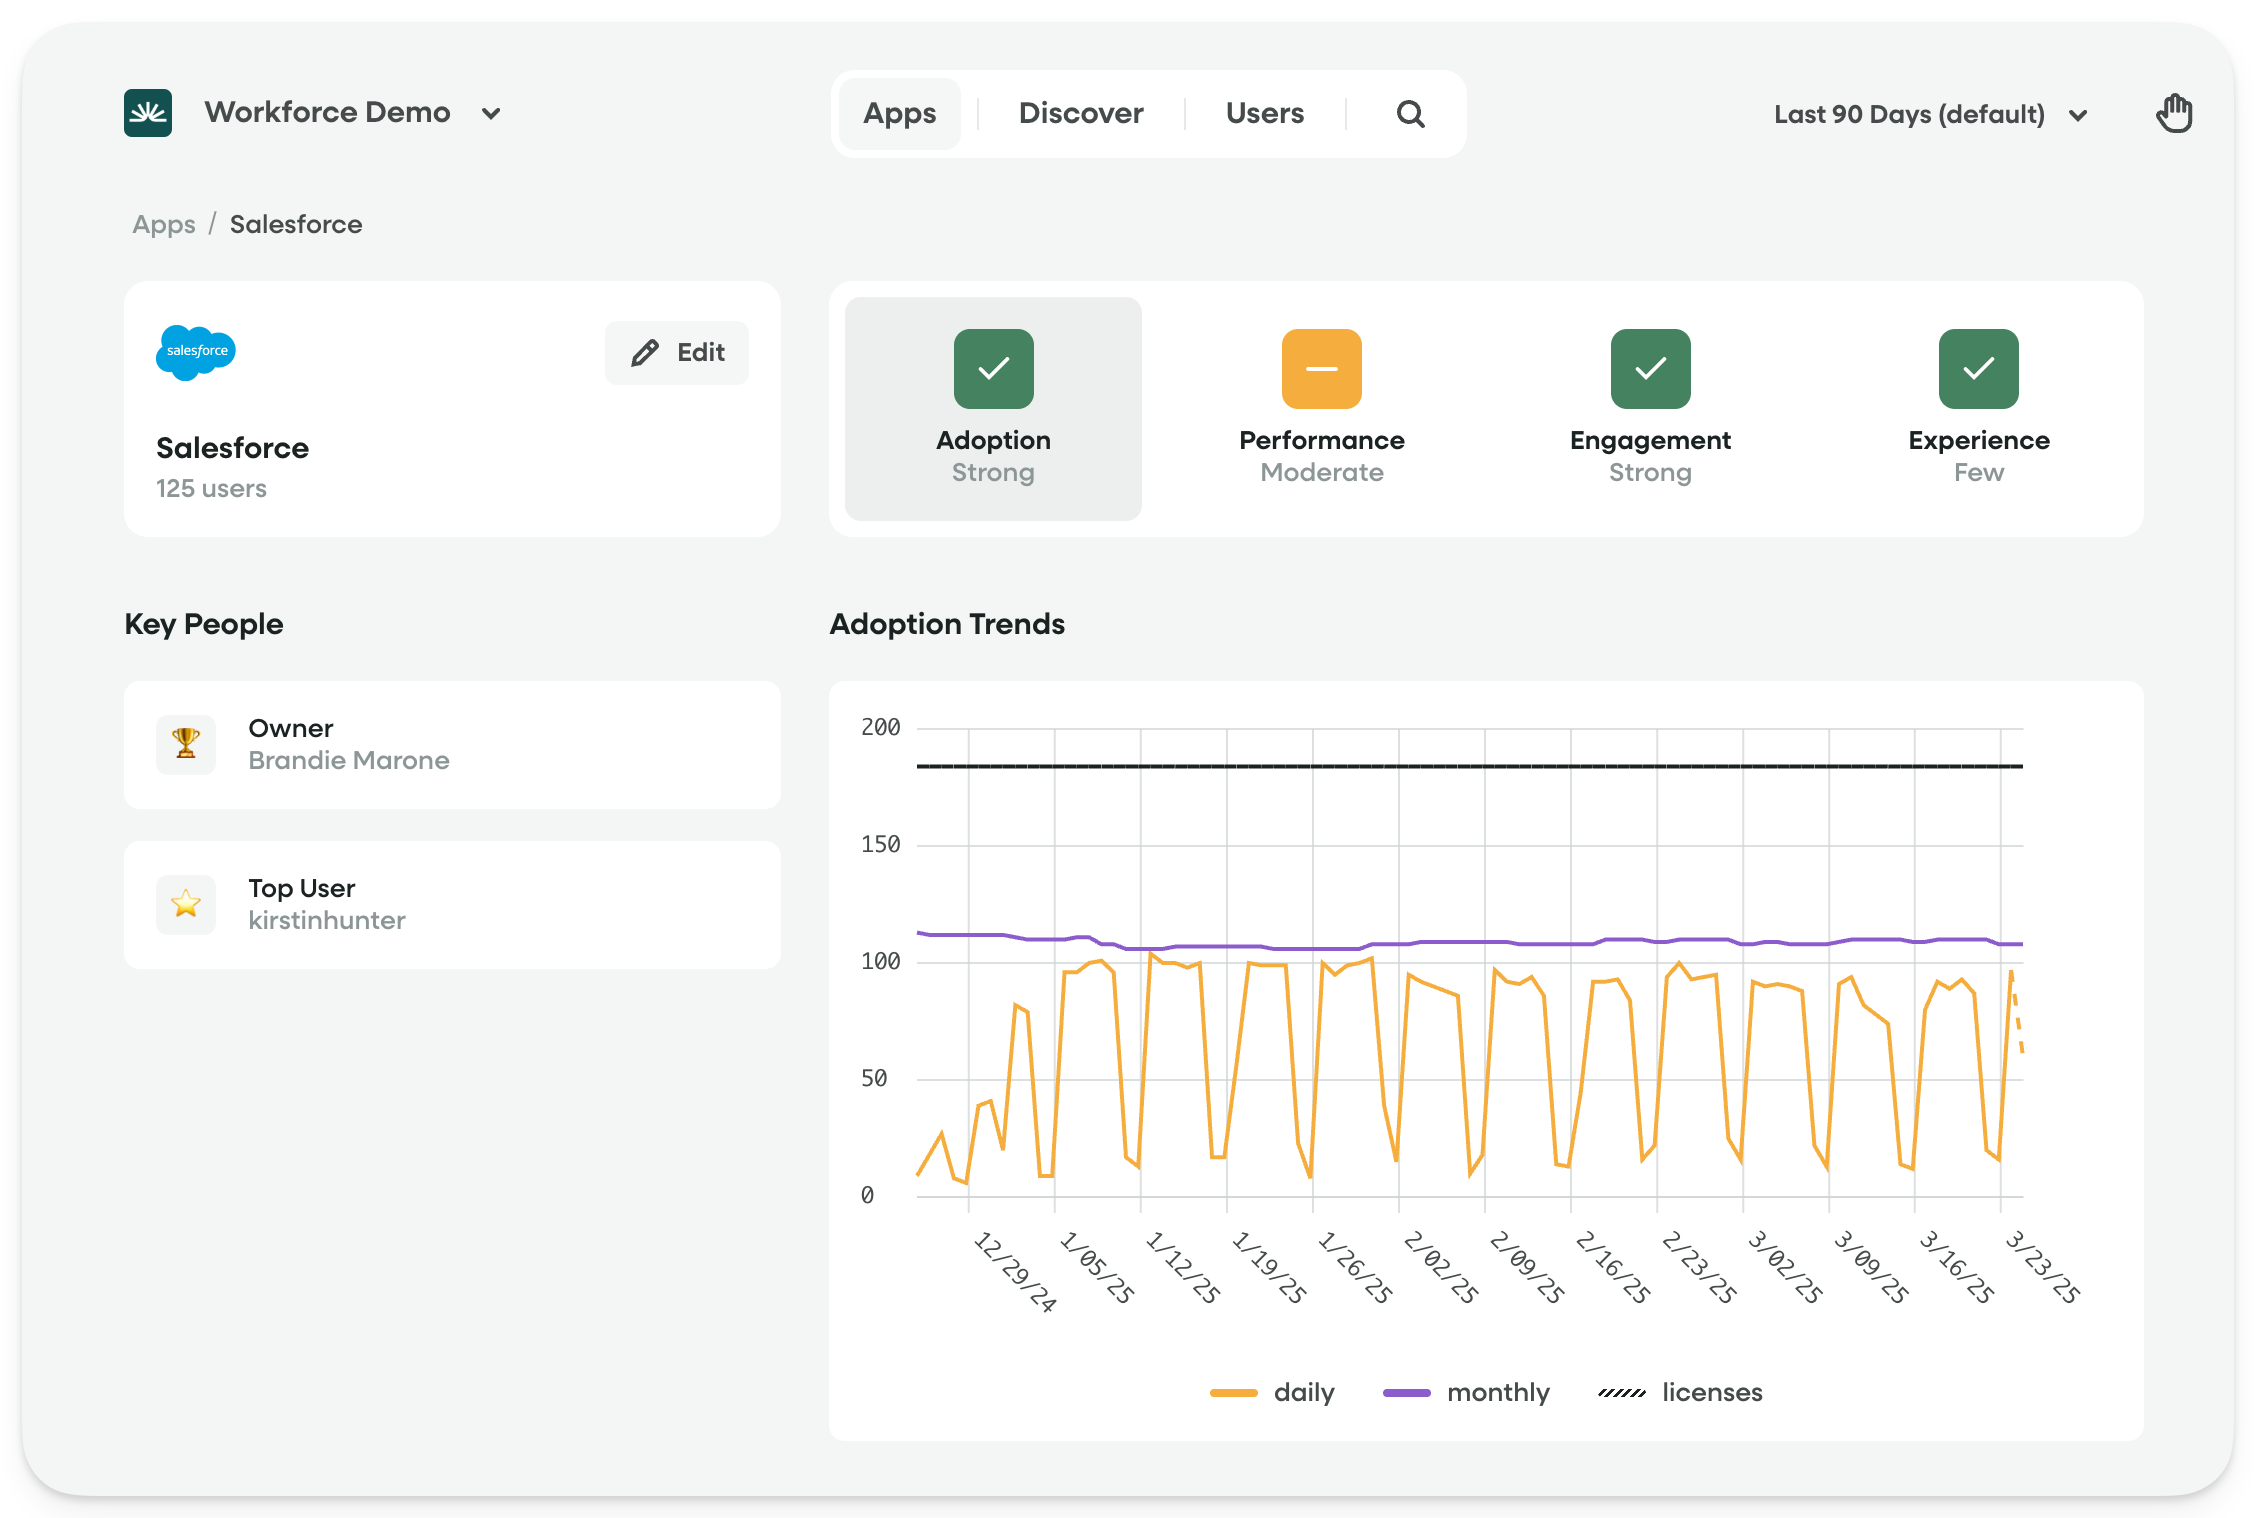Select the Experience Few card
Image resolution: width=2256 pixels, height=1518 pixels.
pos(1979,409)
